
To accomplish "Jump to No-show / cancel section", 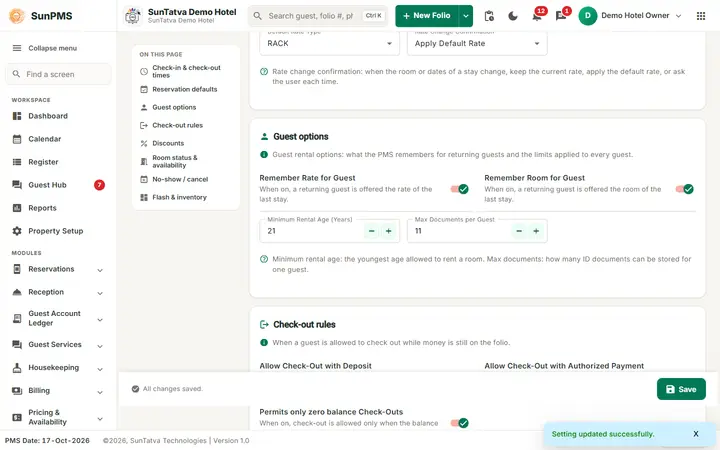I will [186, 180].
